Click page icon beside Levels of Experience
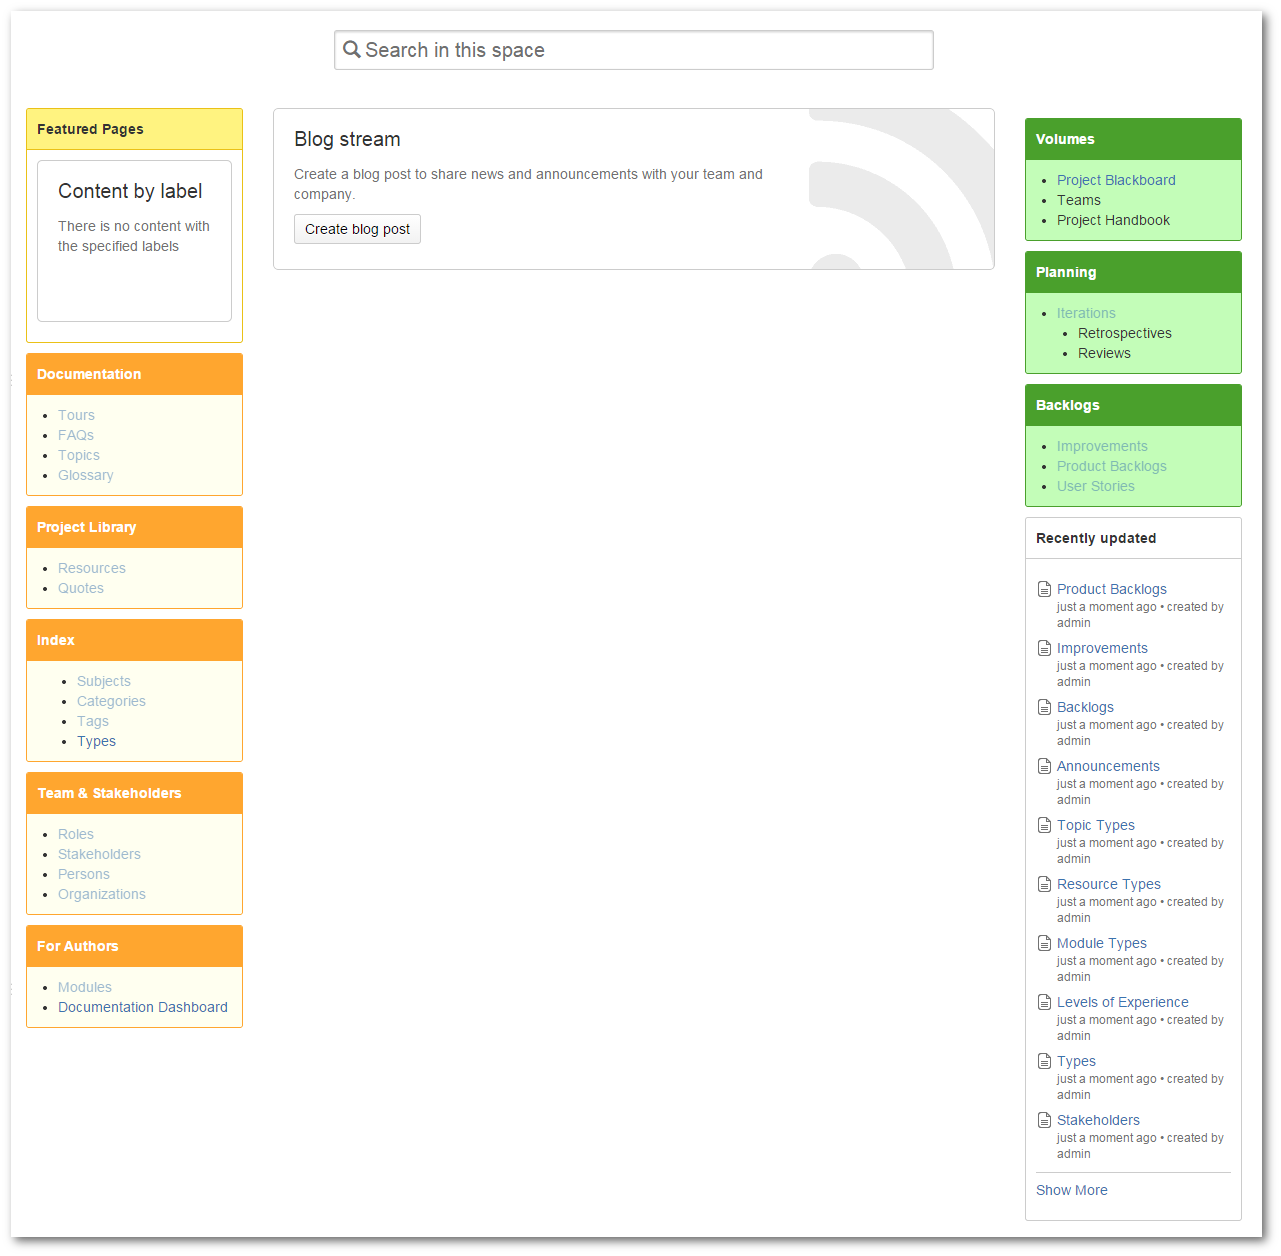Image resolution: width=1281 pixels, height=1256 pixels. tap(1044, 1002)
